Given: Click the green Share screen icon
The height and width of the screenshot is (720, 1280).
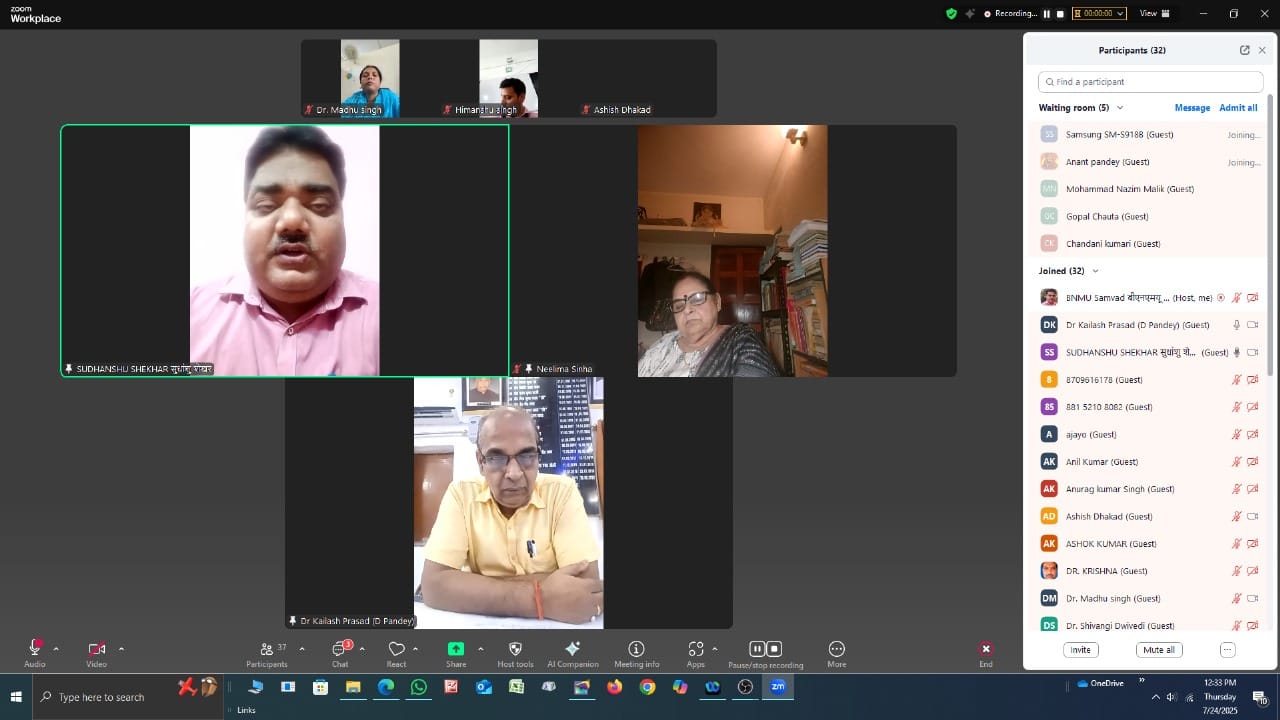Looking at the screenshot, I should click(456, 650).
